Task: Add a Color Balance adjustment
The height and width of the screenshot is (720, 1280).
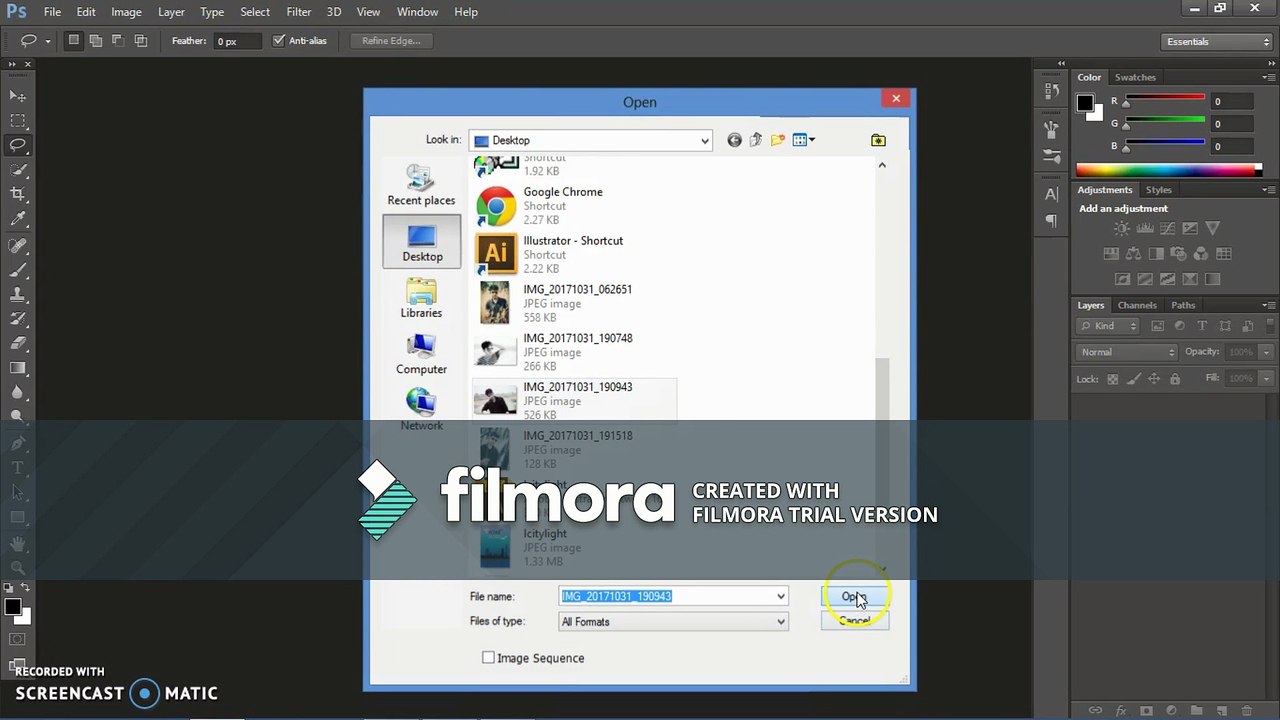Action: click(1133, 254)
